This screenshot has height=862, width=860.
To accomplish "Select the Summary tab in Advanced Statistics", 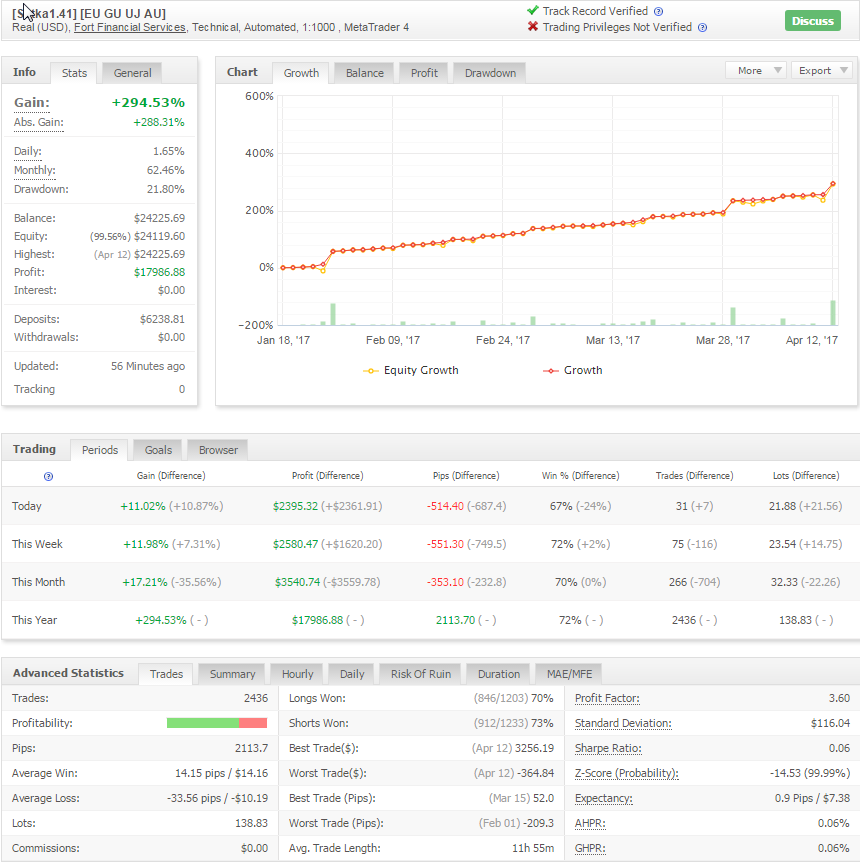I will click(x=232, y=674).
